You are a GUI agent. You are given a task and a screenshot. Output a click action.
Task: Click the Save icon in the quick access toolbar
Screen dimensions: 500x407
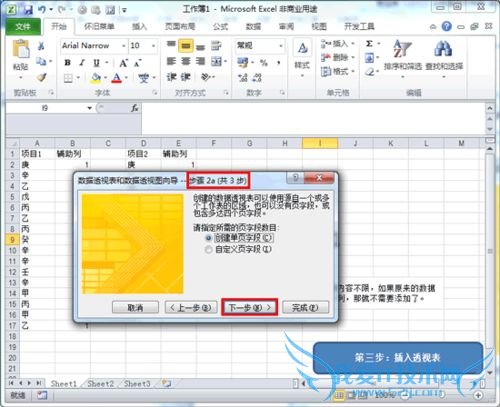click(28, 9)
